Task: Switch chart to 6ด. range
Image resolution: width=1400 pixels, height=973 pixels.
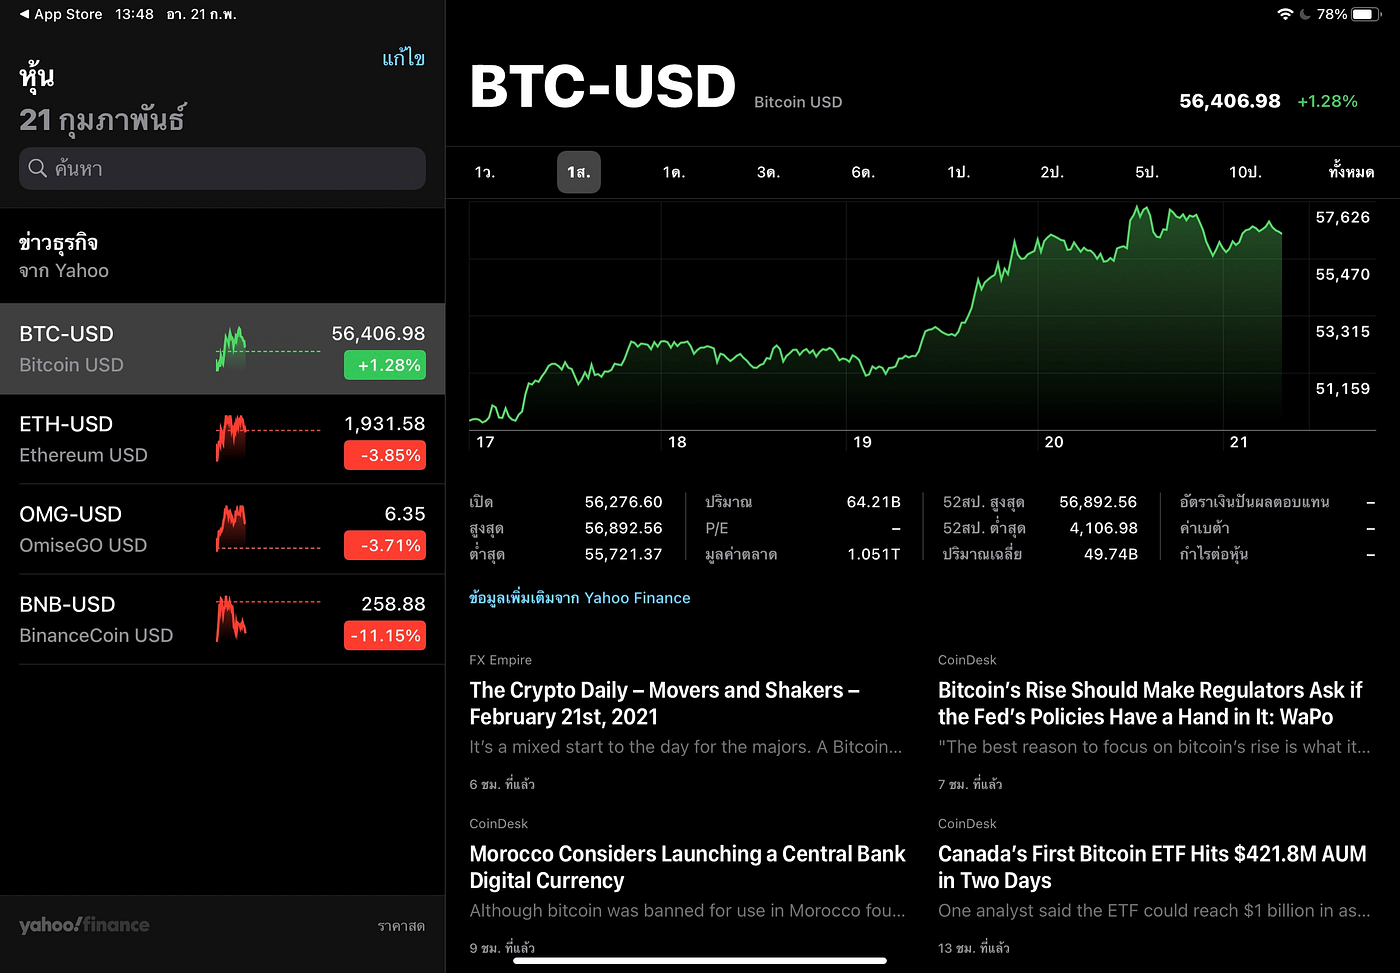Action: [863, 172]
